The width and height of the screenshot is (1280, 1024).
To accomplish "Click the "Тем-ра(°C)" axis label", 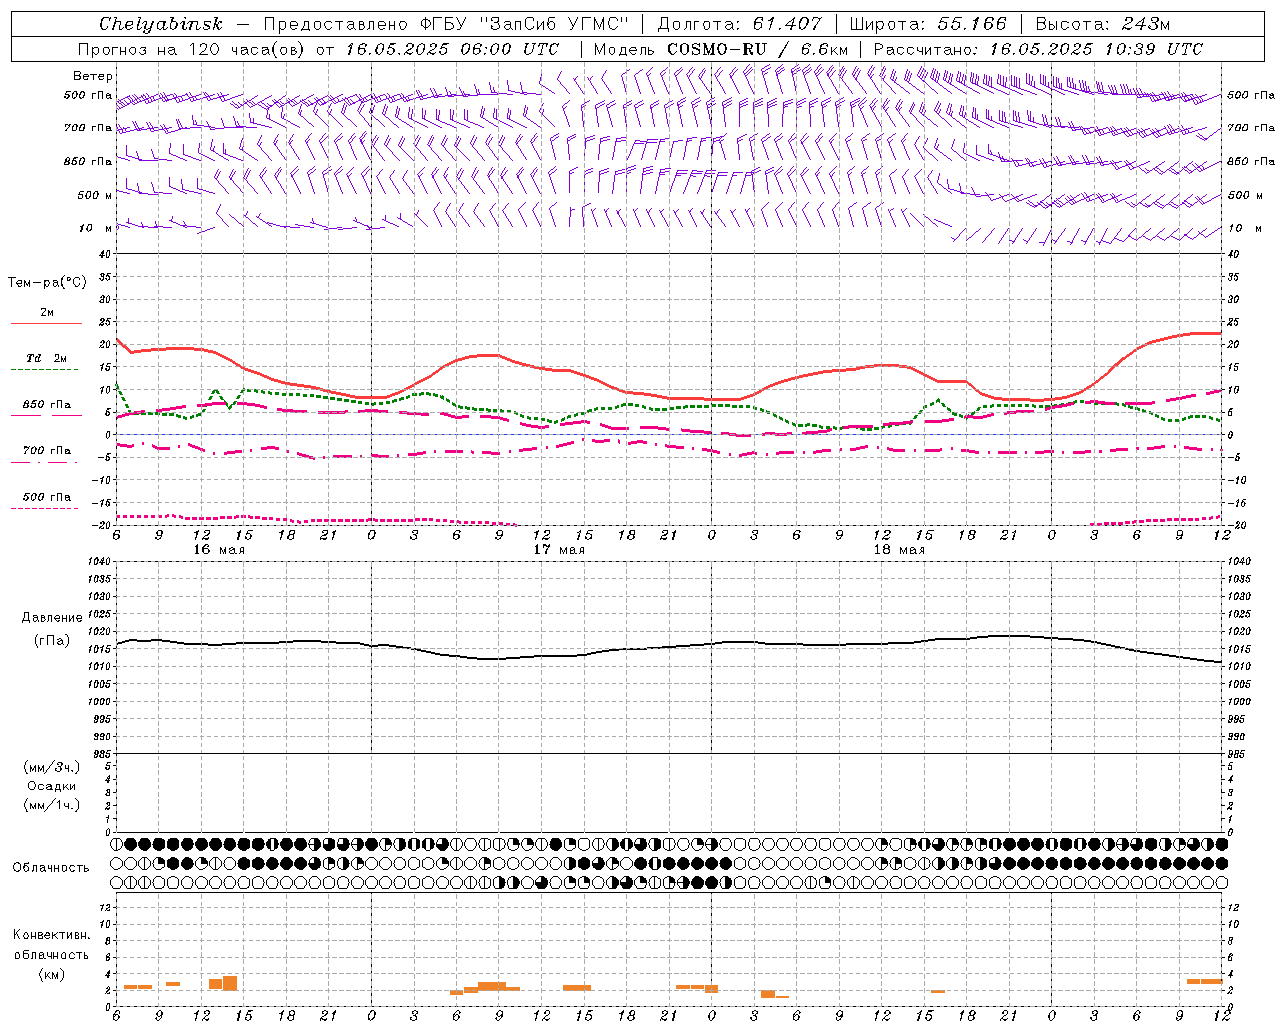I will 47,283.
